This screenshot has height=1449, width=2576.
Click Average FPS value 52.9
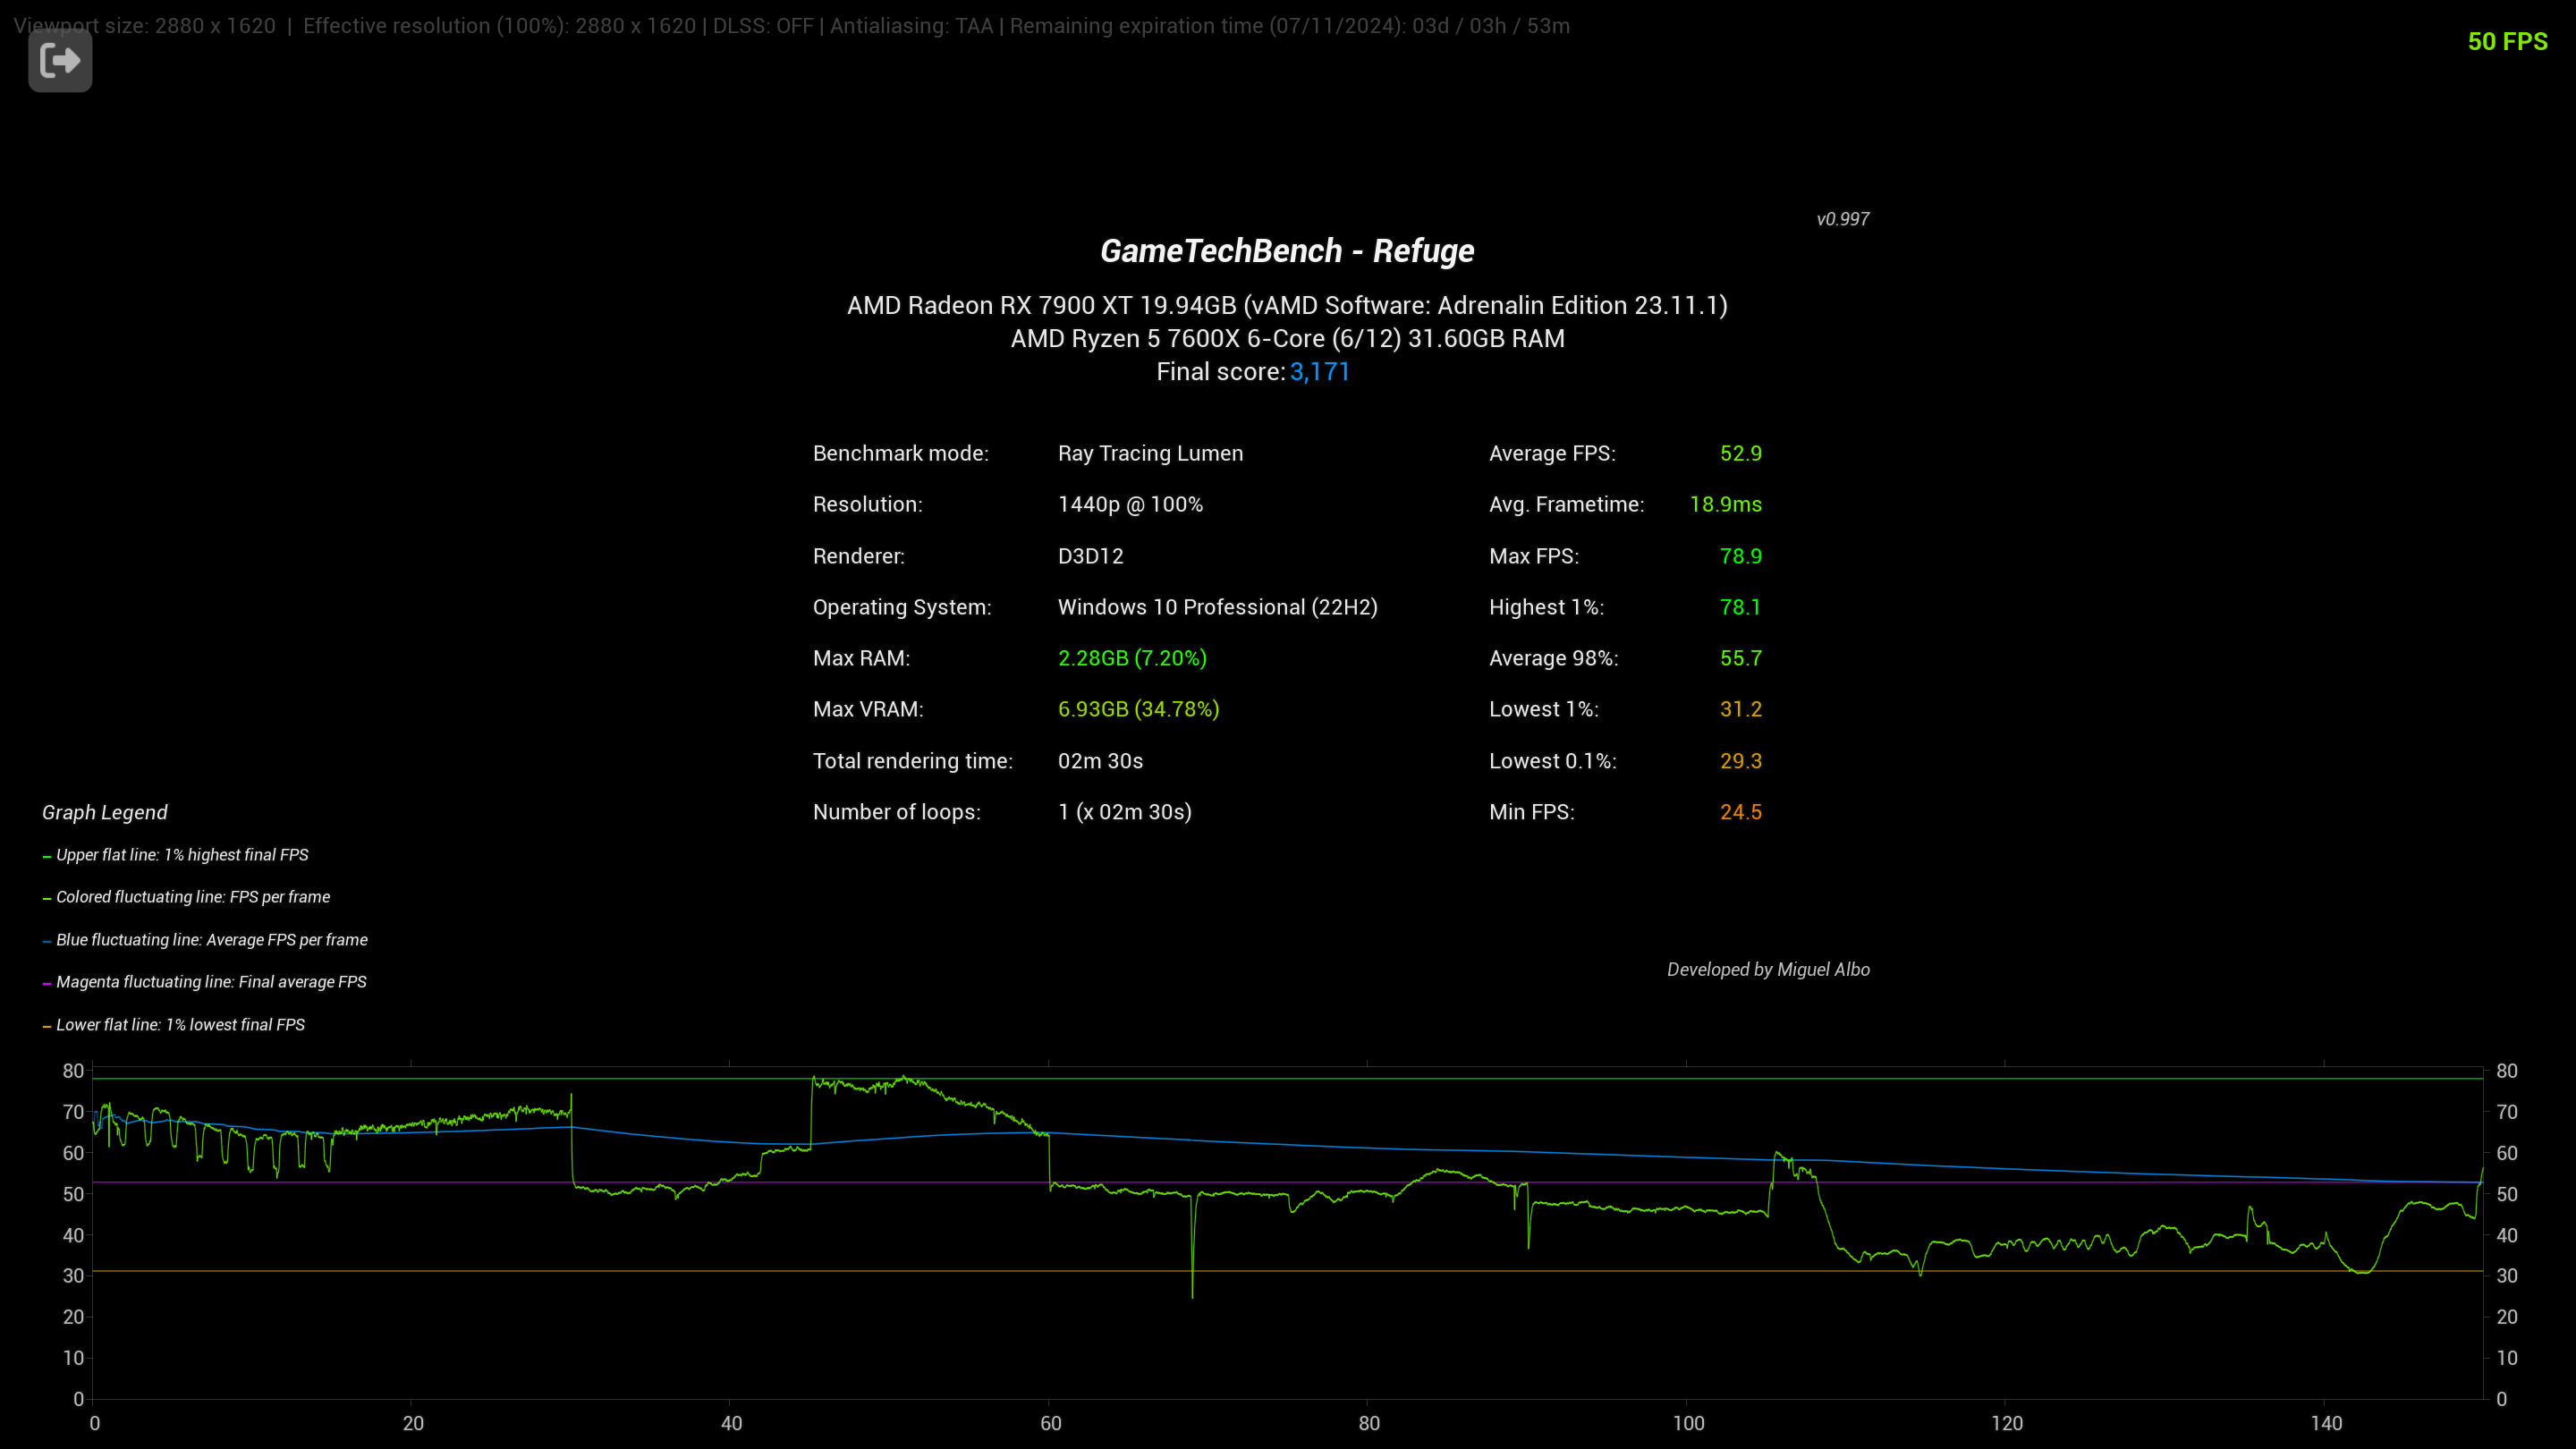[1740, 454]
